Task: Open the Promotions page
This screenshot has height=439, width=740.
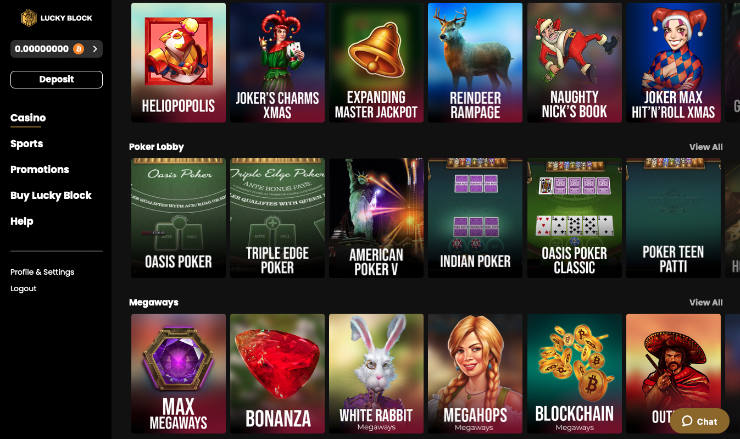Action: 40,169
